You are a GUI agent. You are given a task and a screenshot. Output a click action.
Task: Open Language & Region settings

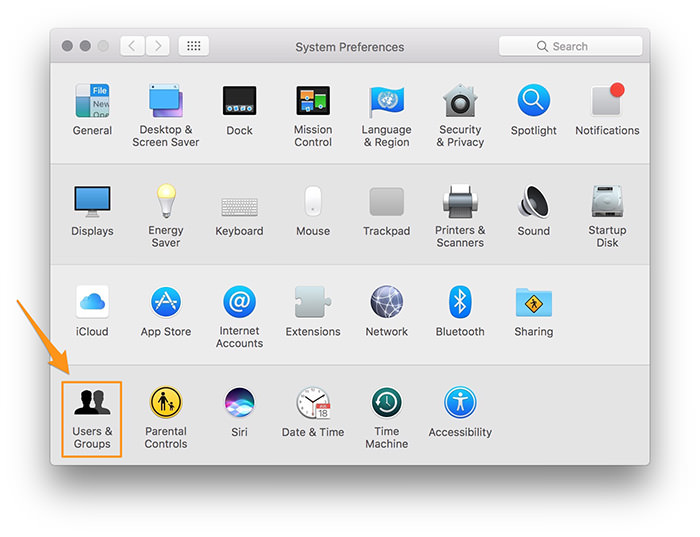pyautogui.click(x=386, y=102)
